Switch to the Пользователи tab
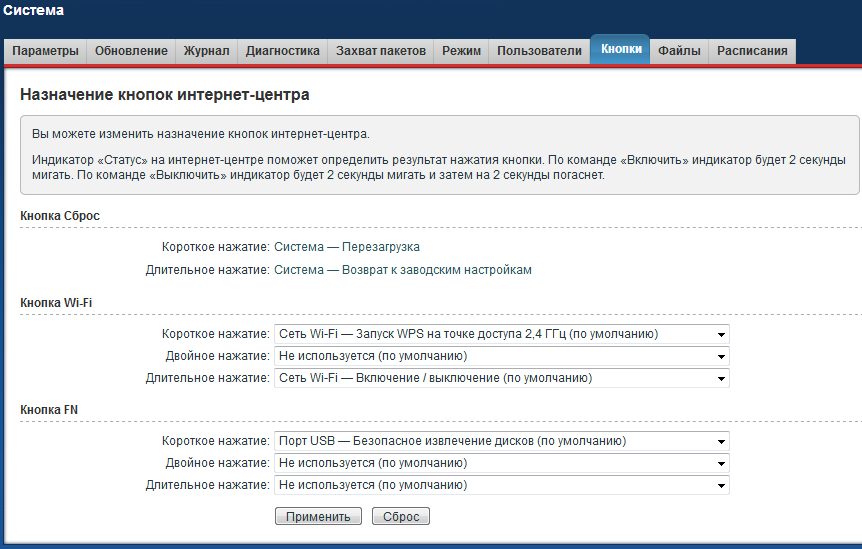The image size is (862, 549). (539, 51)
